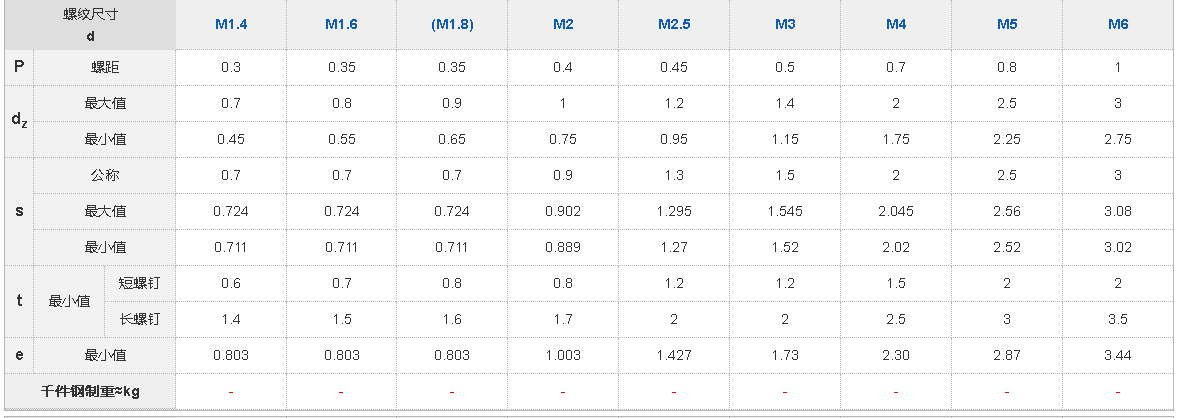
Task: Select the 3.44 value cell
Action: [x=1118, y=355]
